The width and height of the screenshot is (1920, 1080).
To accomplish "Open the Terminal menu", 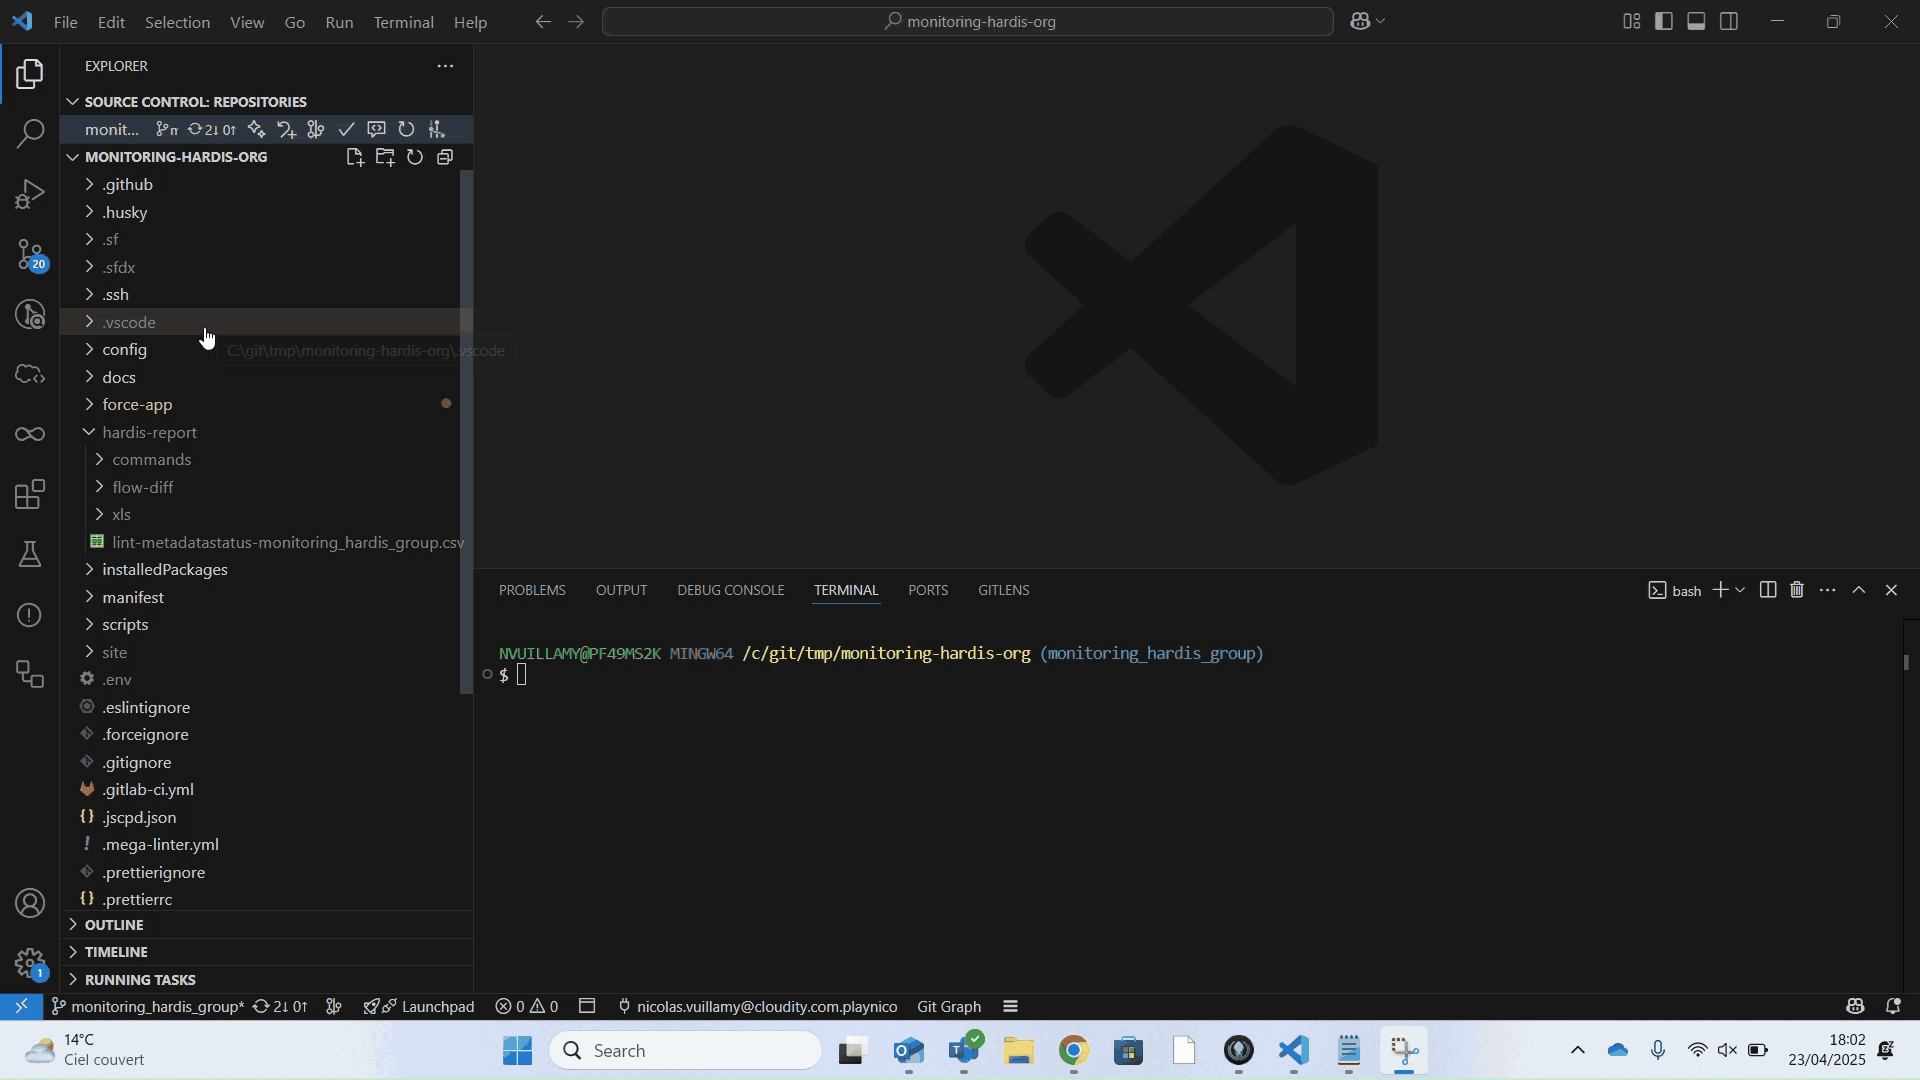I will click(403, 21).
